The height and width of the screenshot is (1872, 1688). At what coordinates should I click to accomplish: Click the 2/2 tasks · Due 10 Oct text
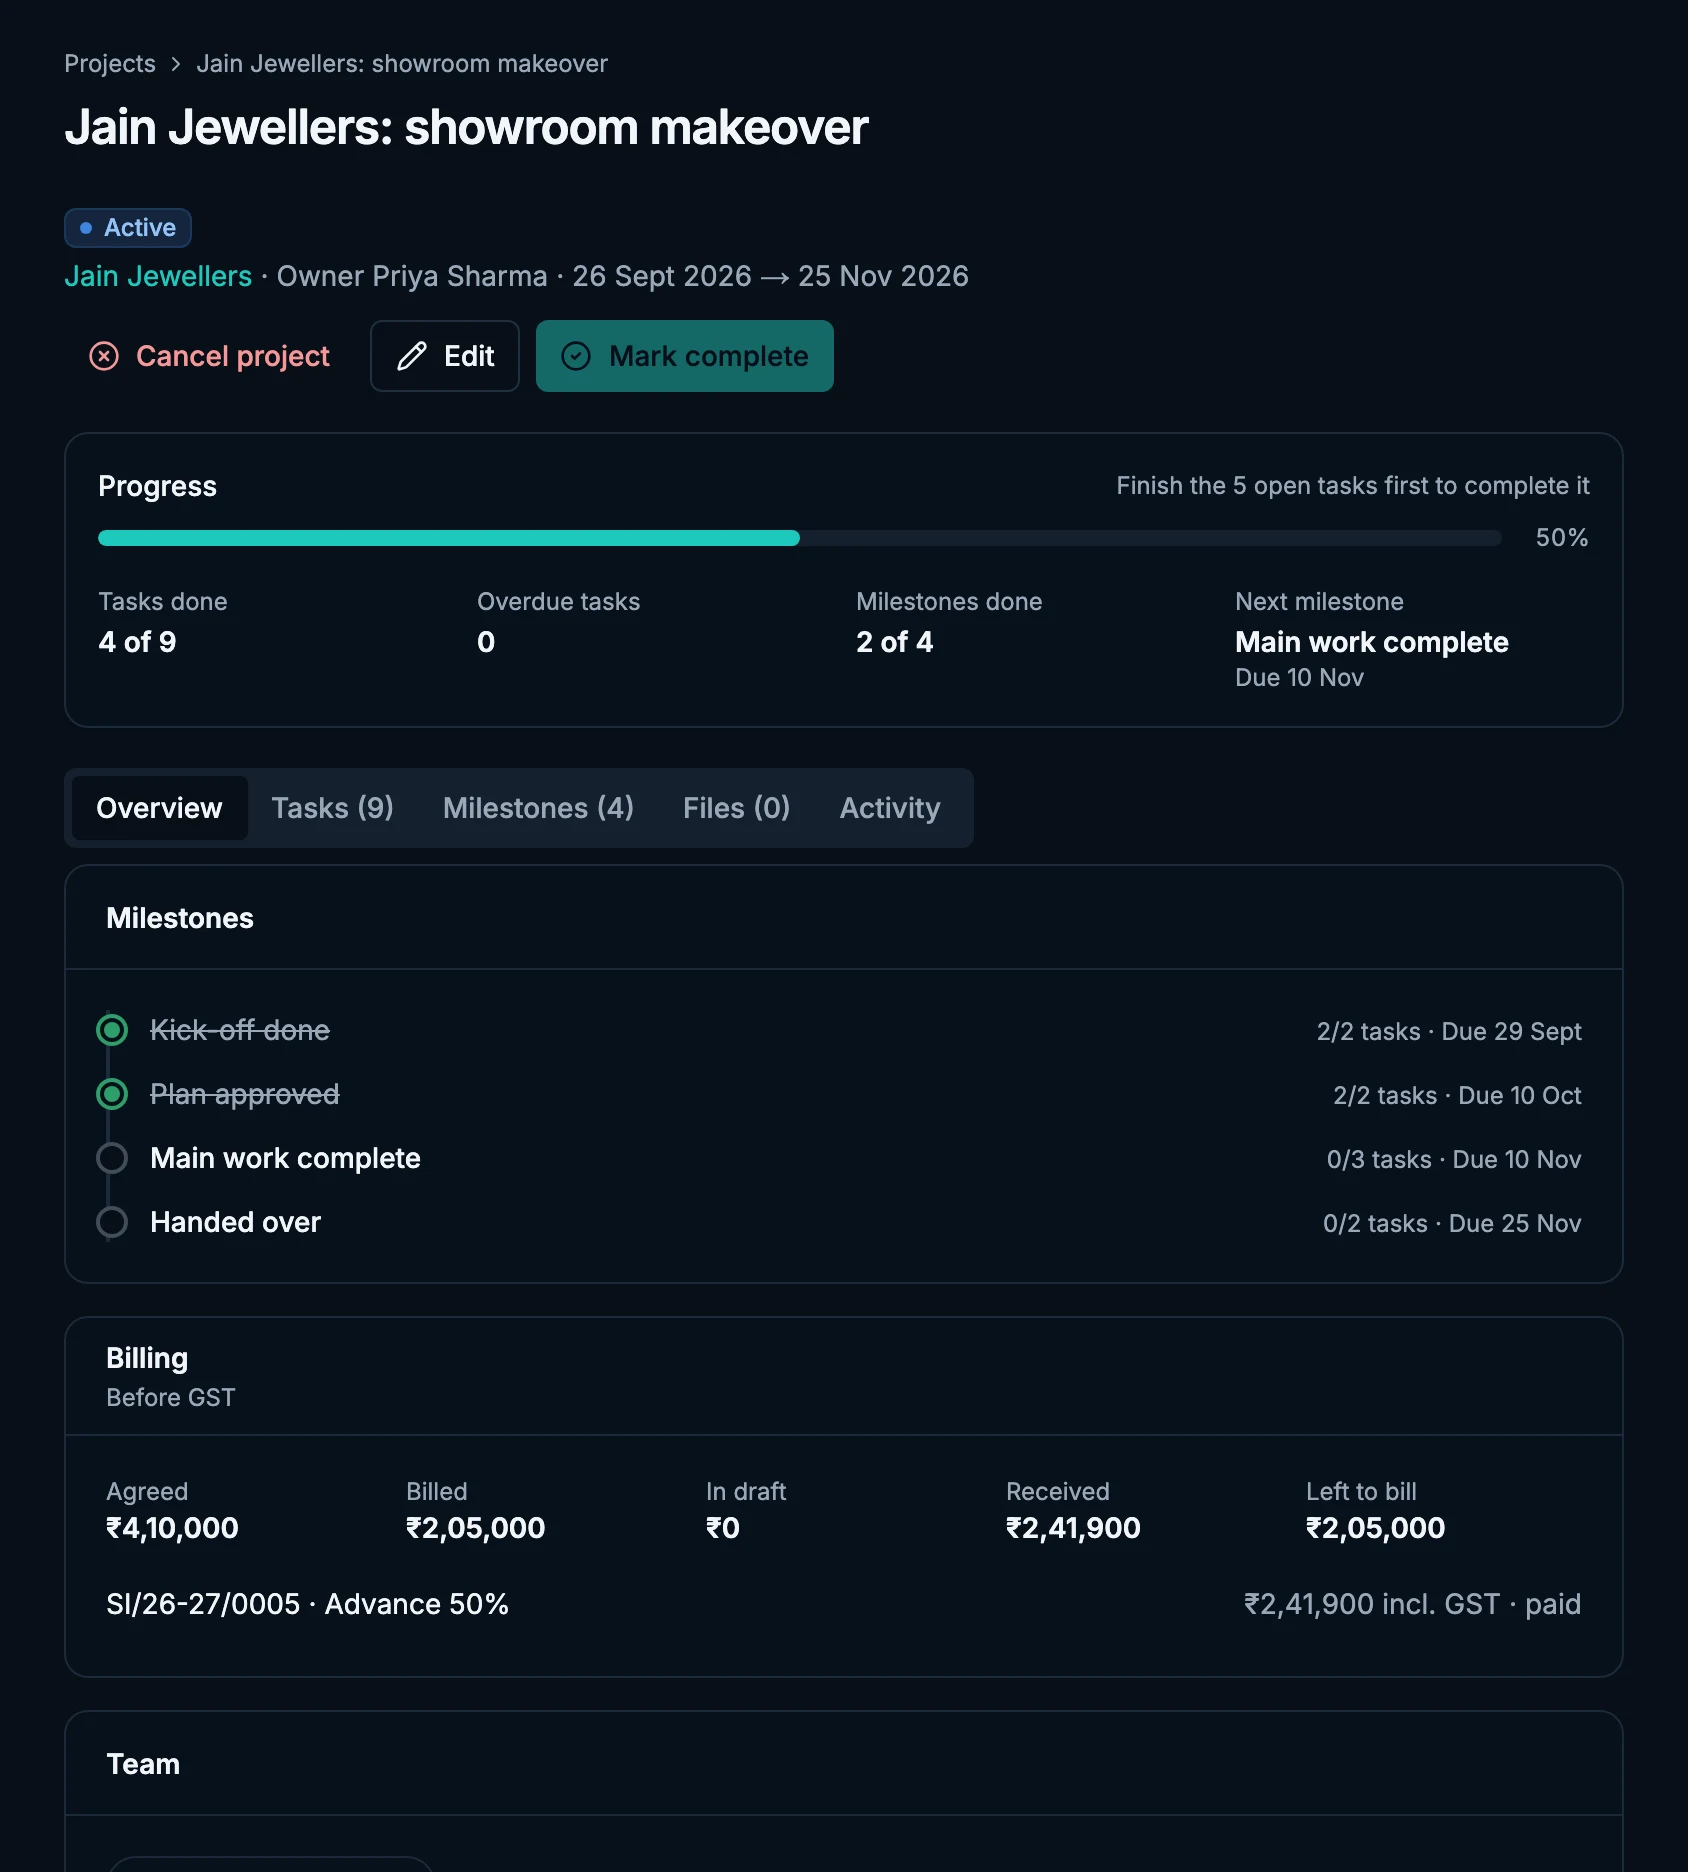coord(1457,1095)
